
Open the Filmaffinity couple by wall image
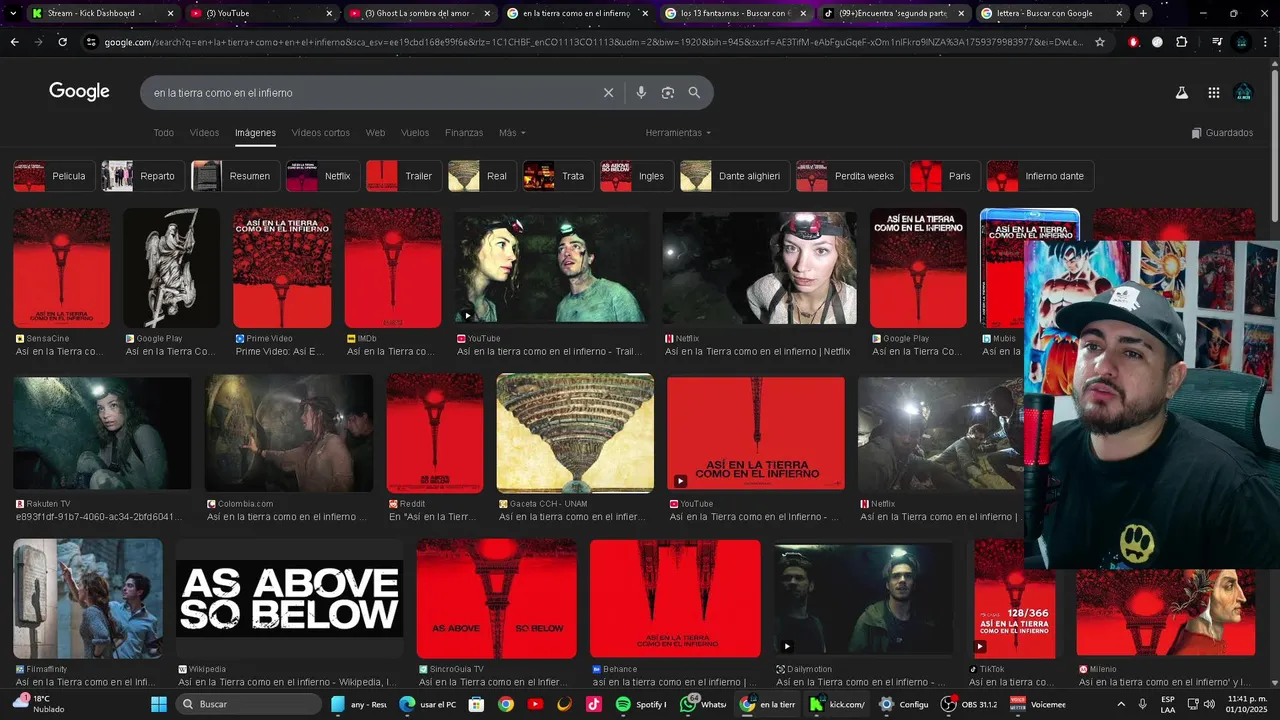coord(88,598)
